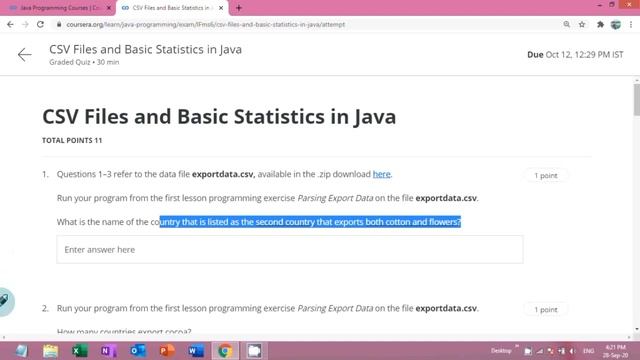
Task: Open a new browser tab
Action: pos(239,8)
